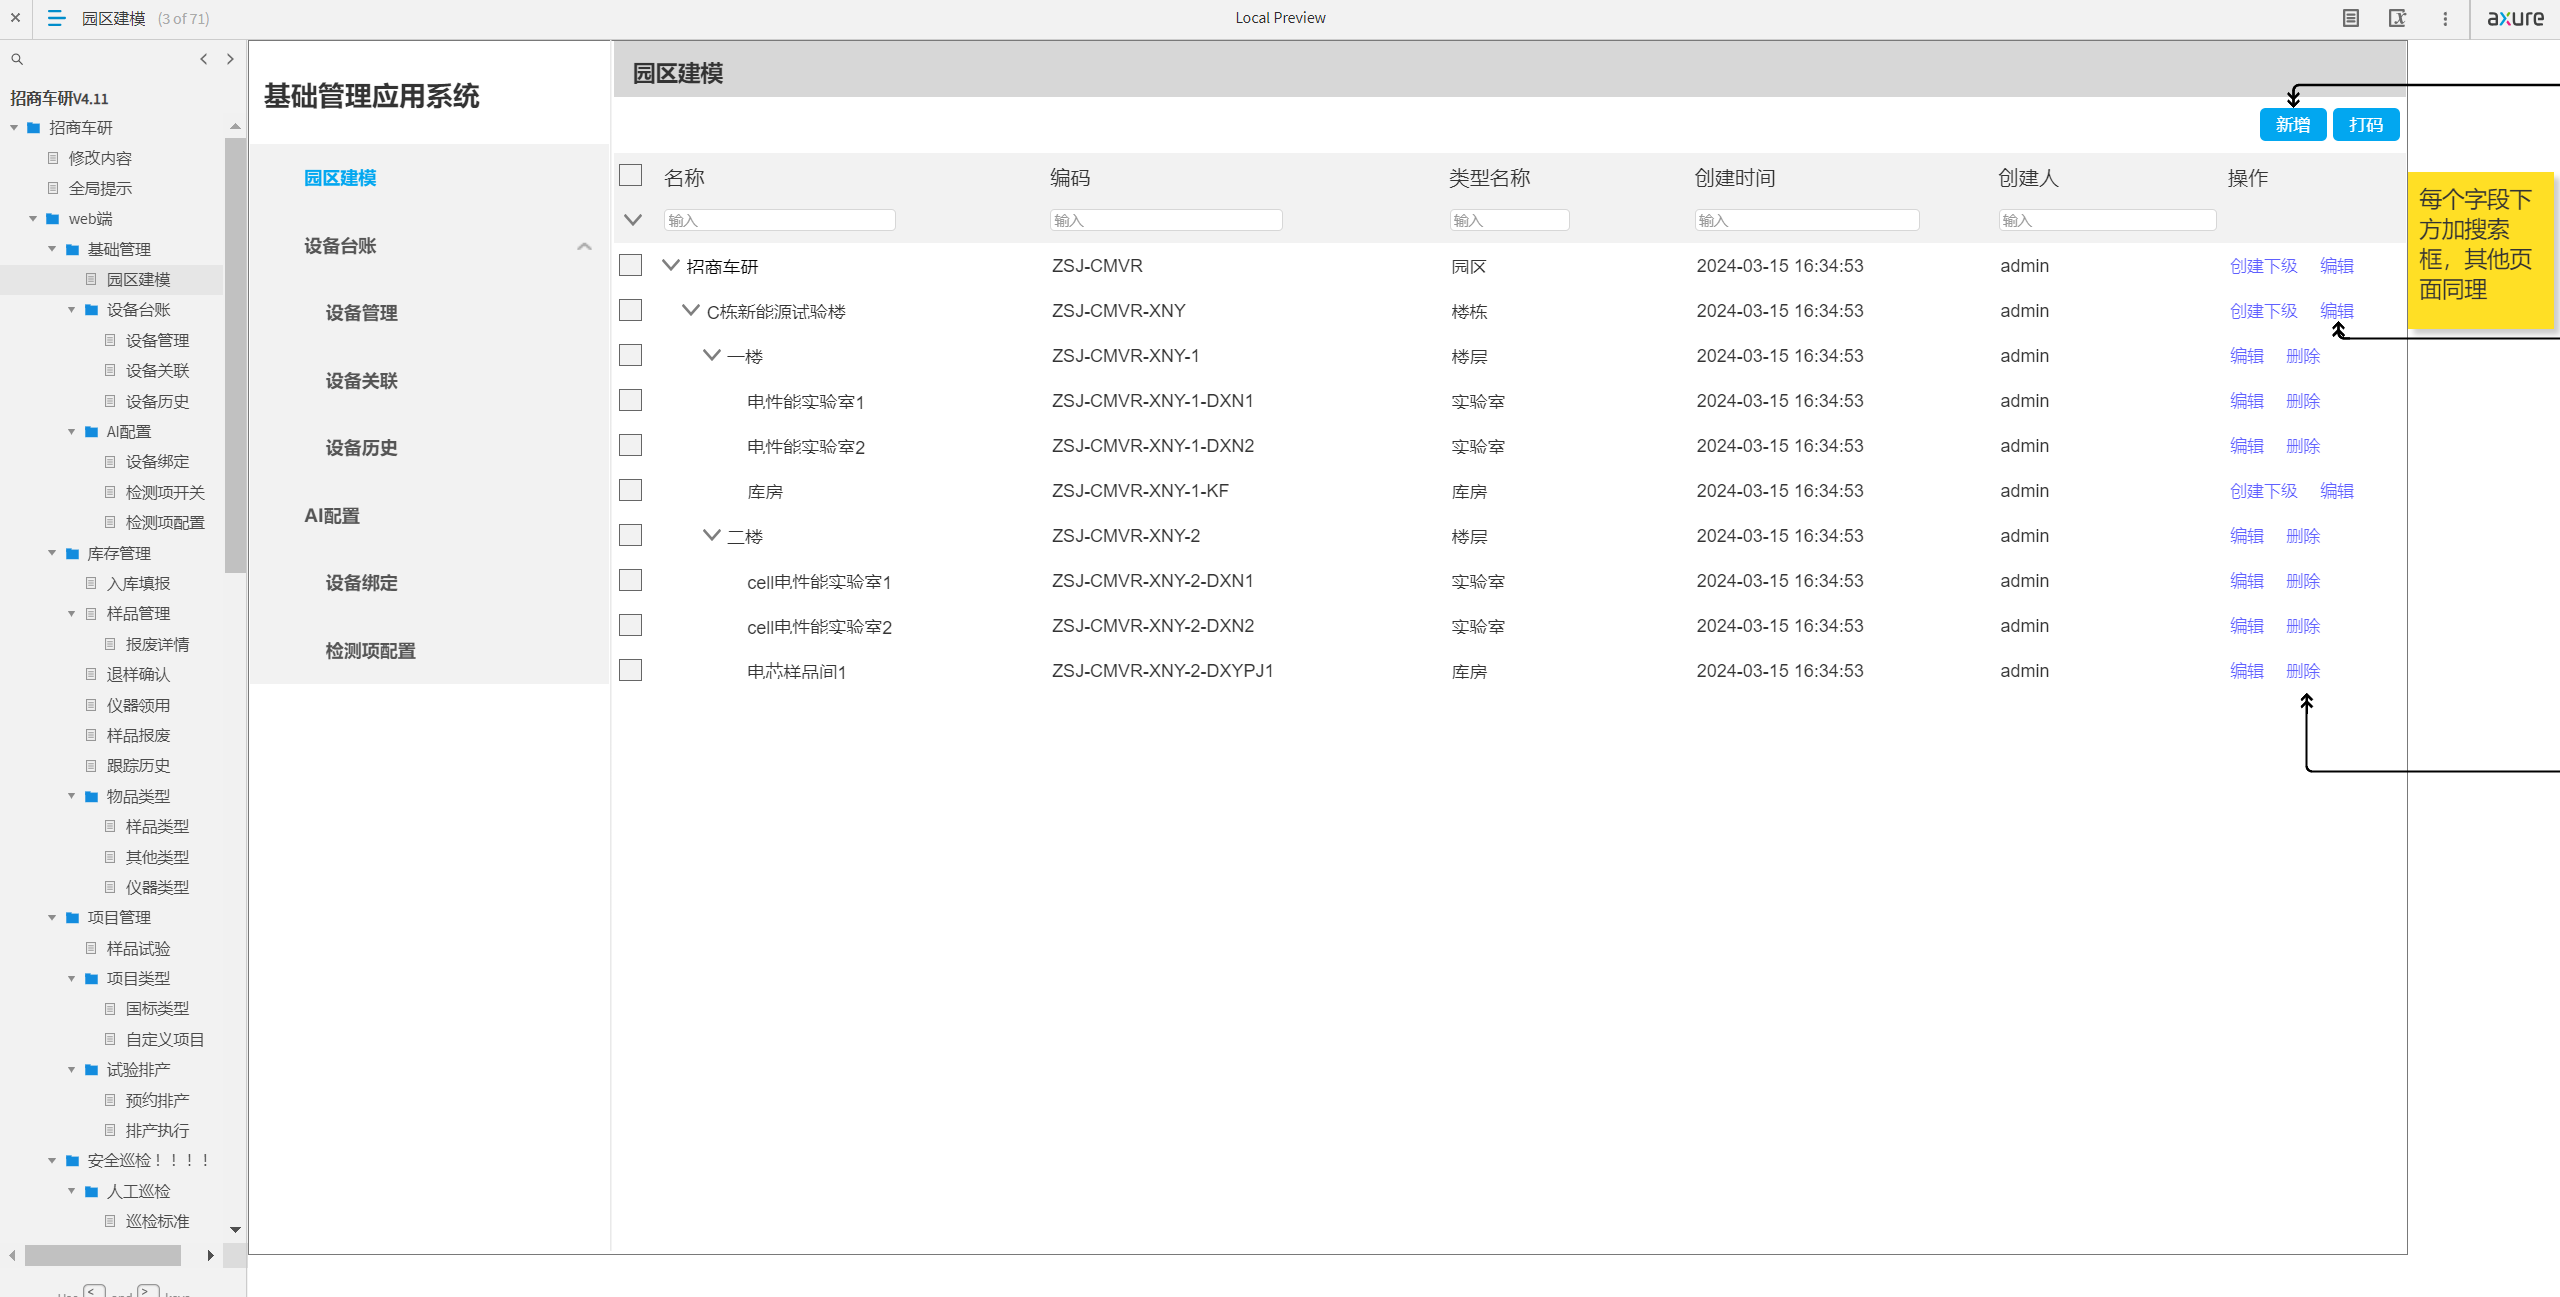2560x1297 pixels.
Task: Collapse the 一楼 row chevron
Action: click(x=712, y=355)
